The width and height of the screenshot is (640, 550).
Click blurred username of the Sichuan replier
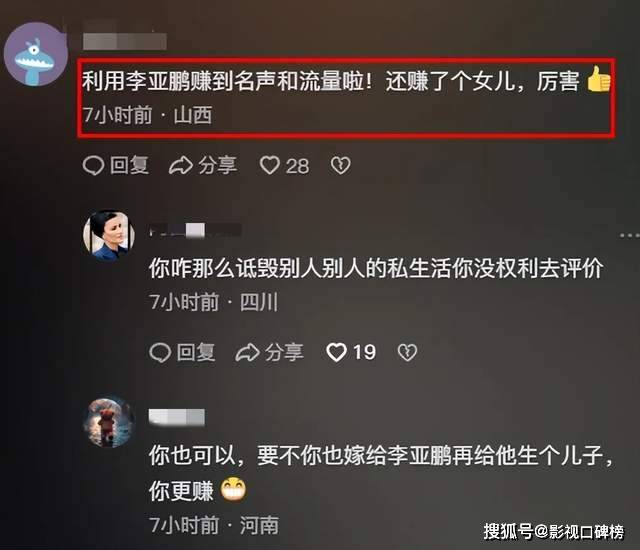point(196,230)
